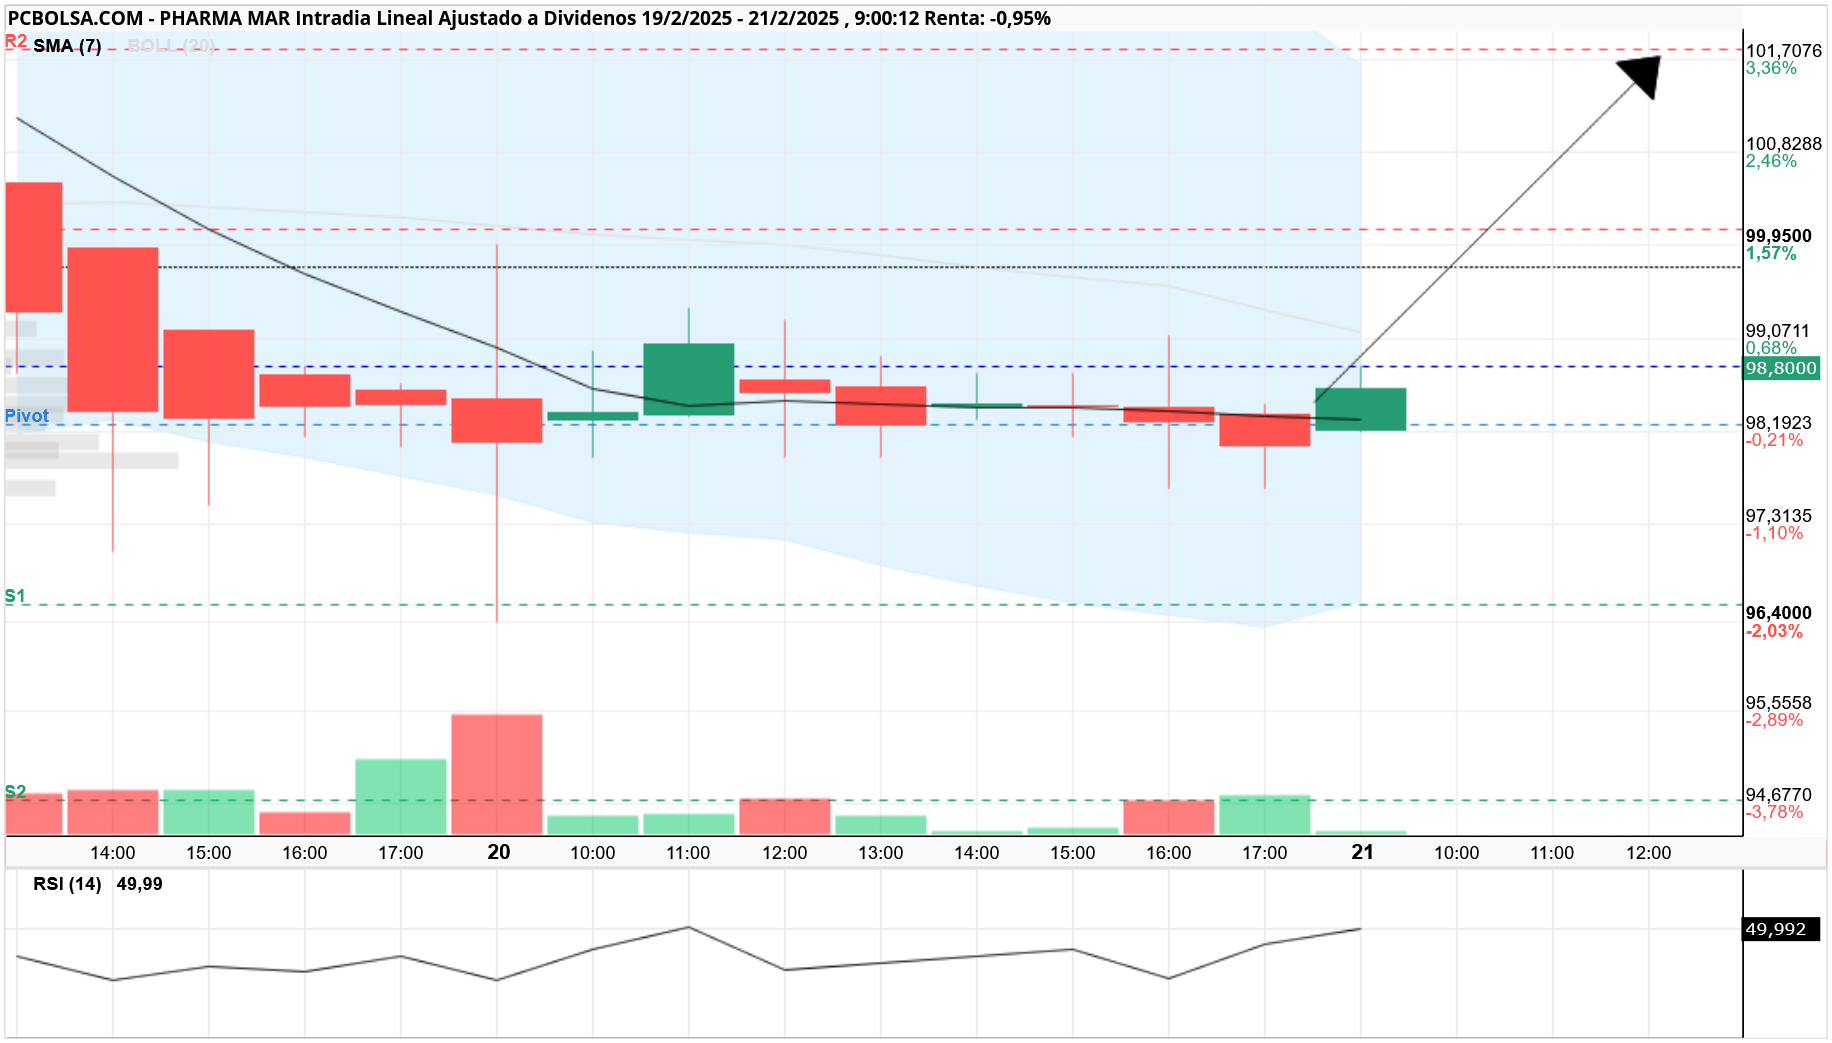Screen dimensions: 1832x1043
Task: Click the S1 support label
Action: click(15, 596)
